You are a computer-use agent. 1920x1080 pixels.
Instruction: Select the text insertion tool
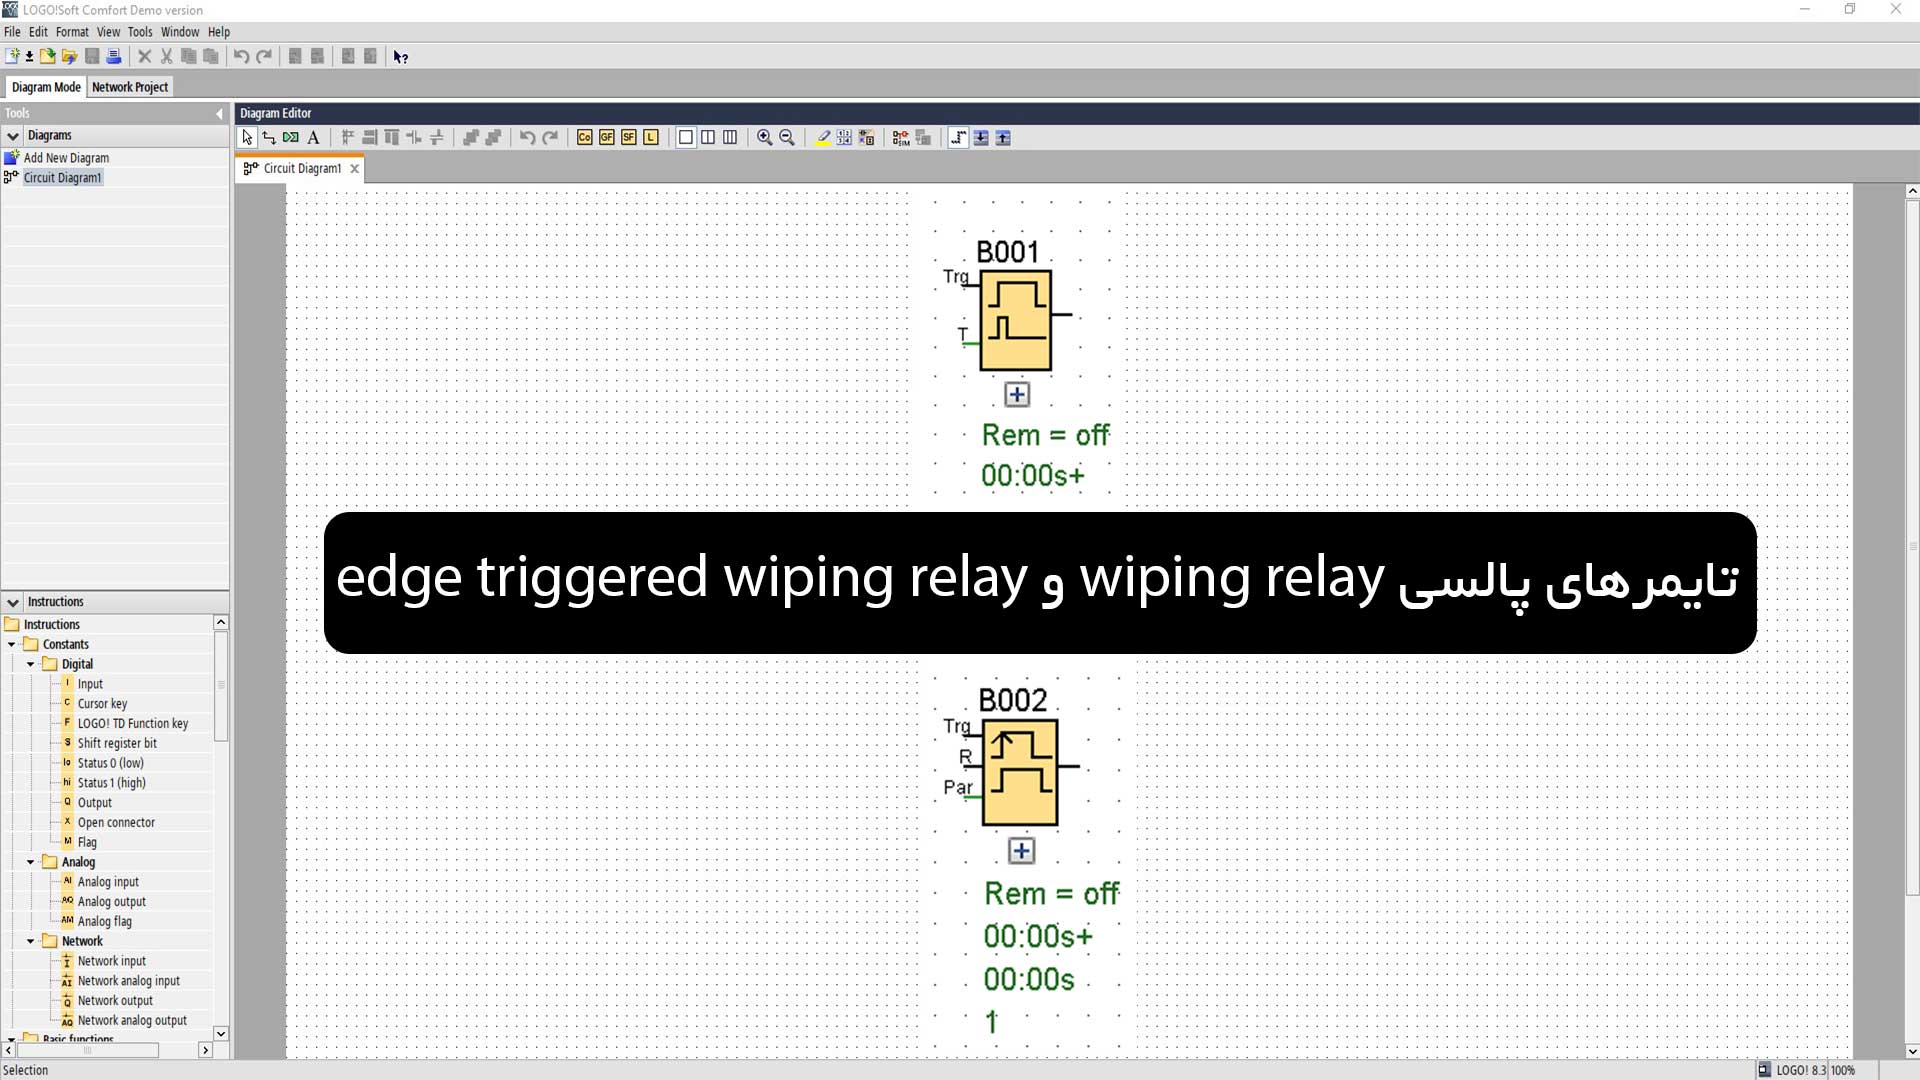[x=314, y=137]
